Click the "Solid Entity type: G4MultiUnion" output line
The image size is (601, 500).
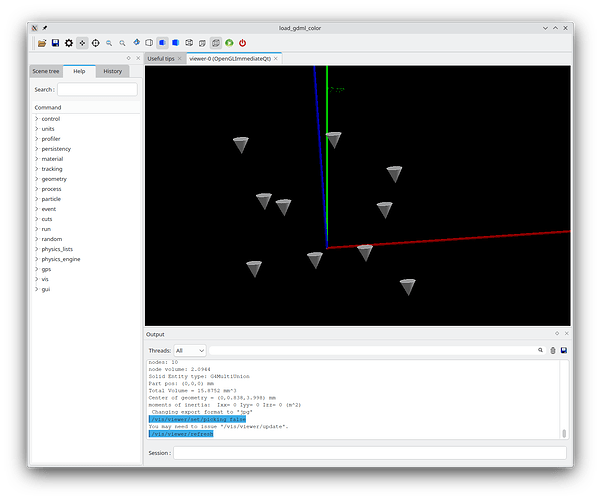(199, 376)
